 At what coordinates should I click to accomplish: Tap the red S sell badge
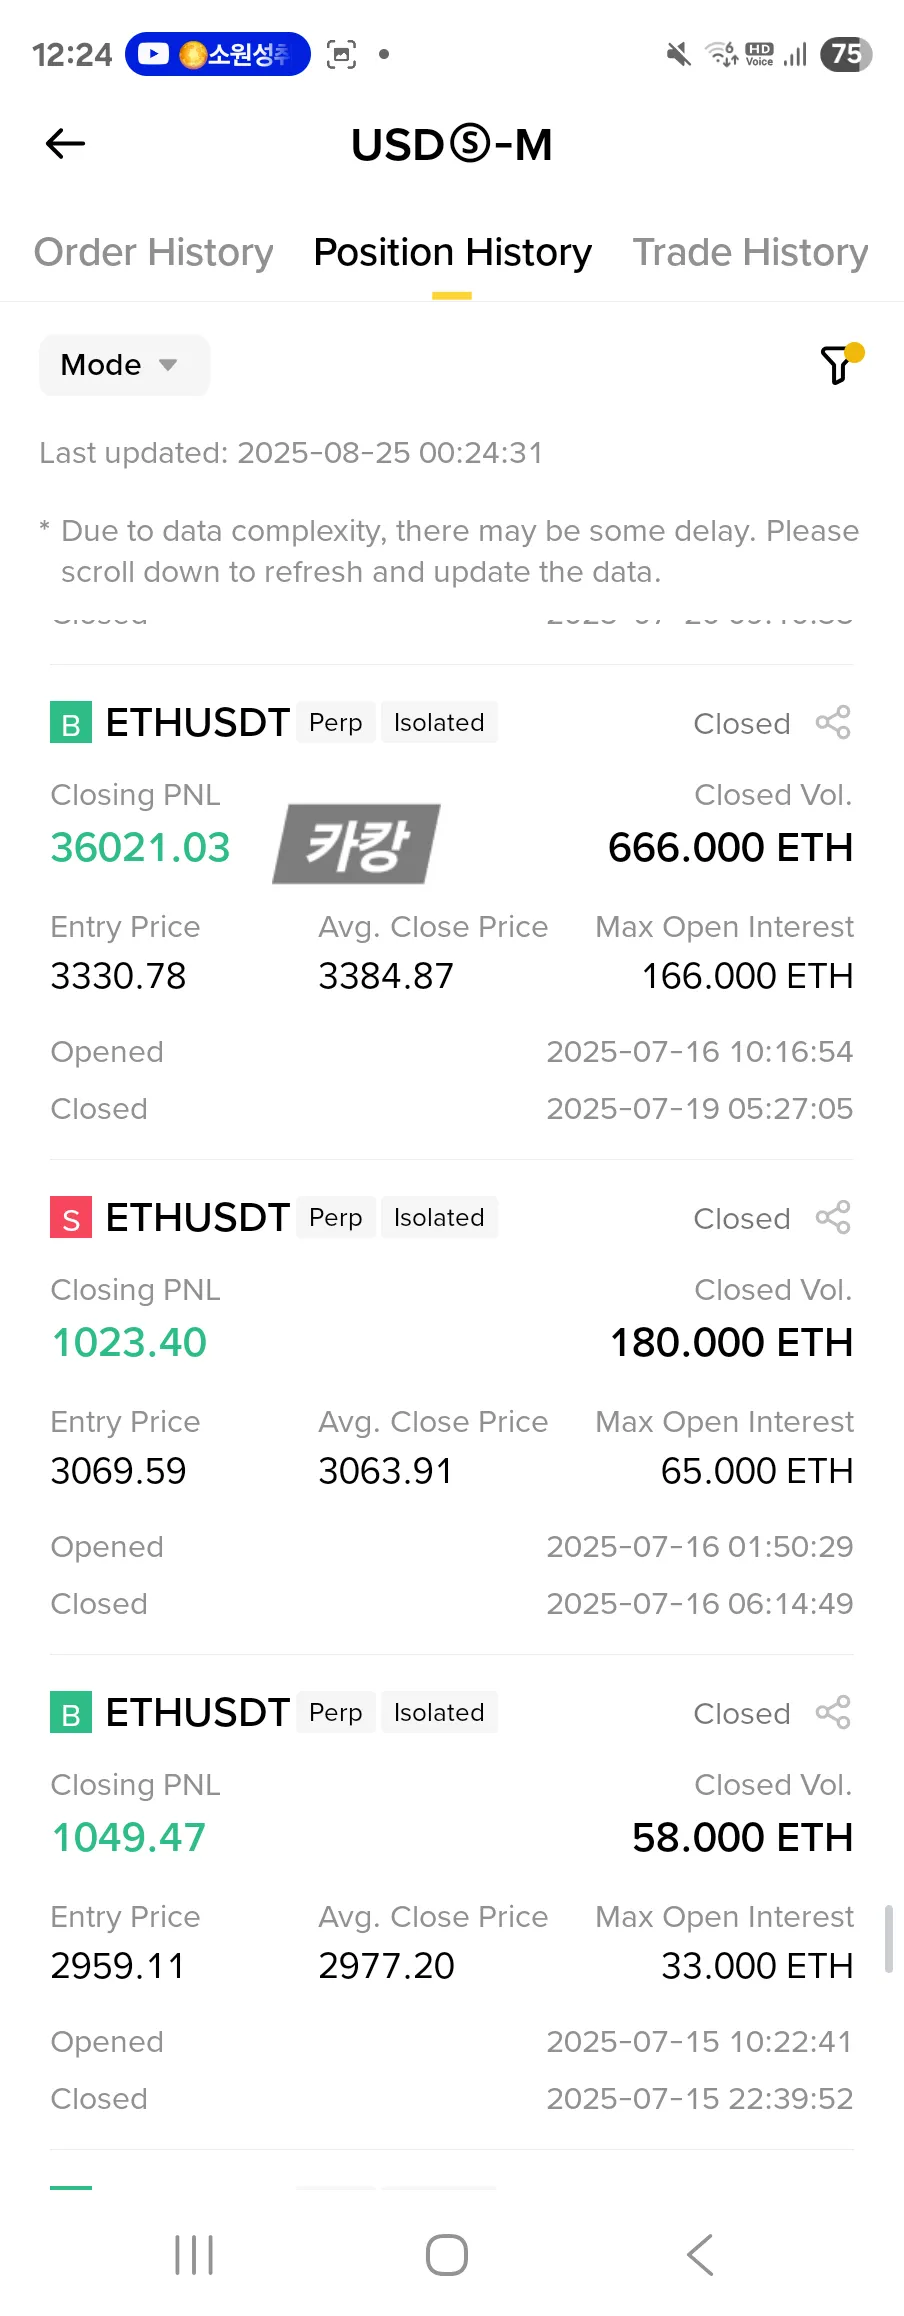point(71,1218)
